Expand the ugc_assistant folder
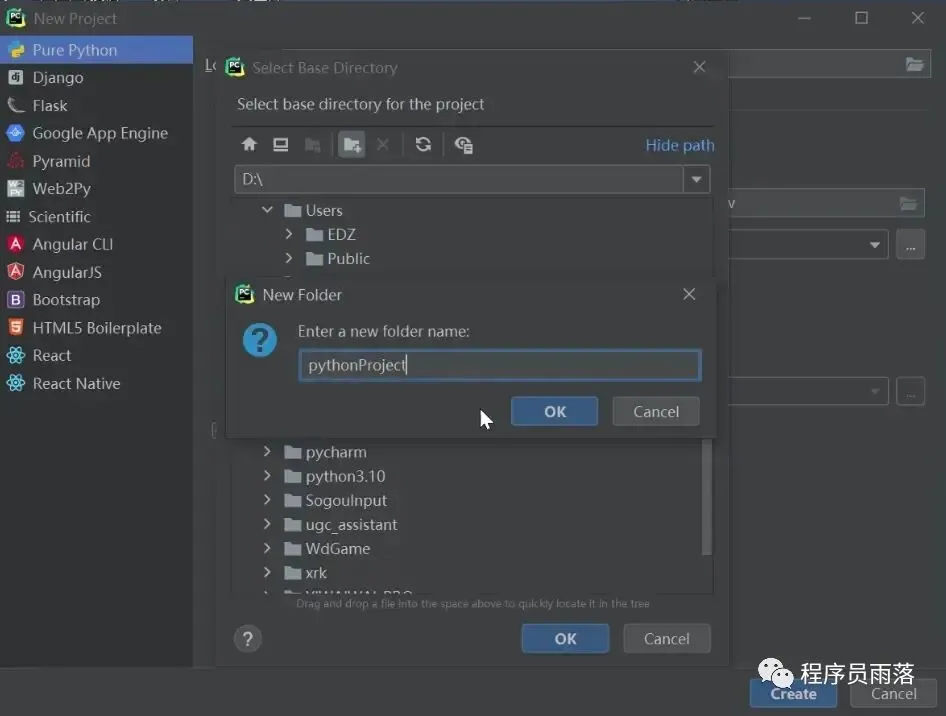Viewport: 946px width, 716px height. point(267,524)
